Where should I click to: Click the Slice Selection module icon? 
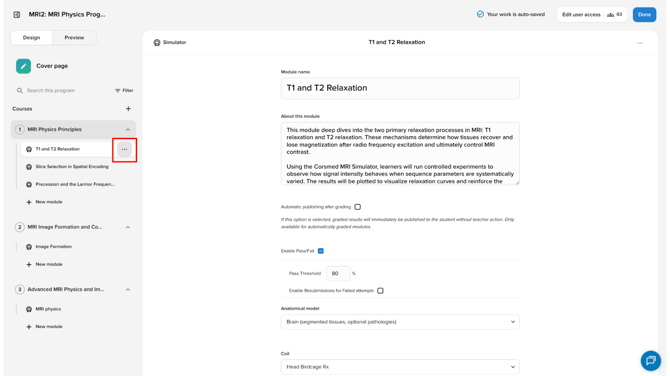29,167
